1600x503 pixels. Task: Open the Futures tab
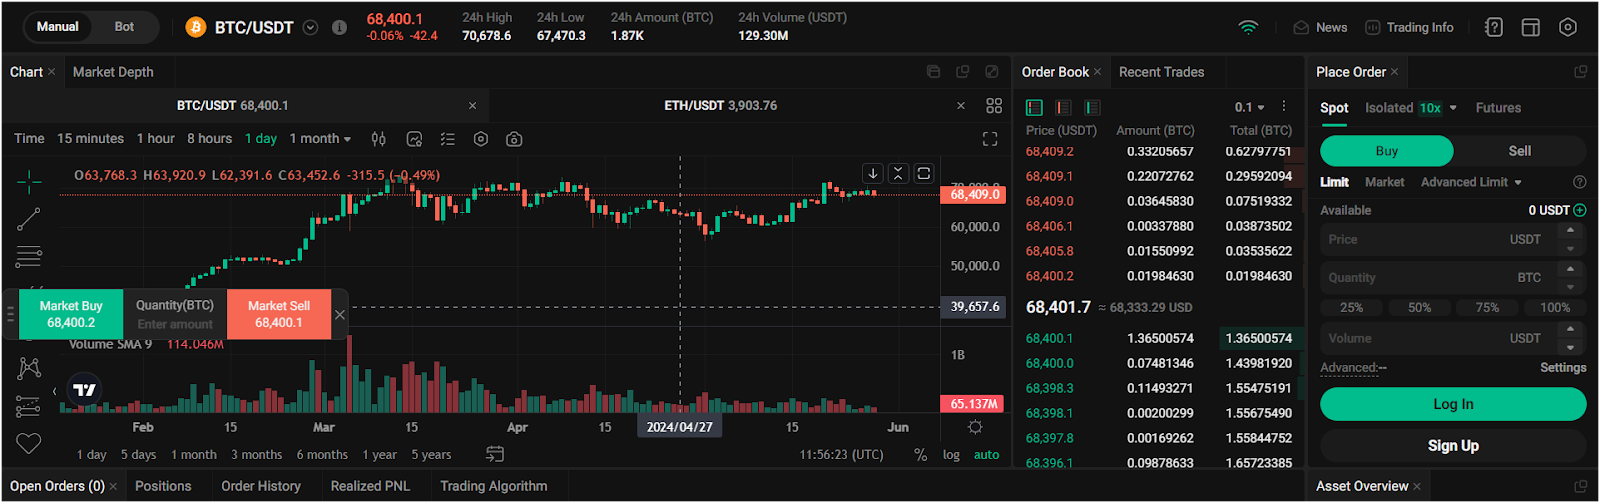click(1498, 108)
